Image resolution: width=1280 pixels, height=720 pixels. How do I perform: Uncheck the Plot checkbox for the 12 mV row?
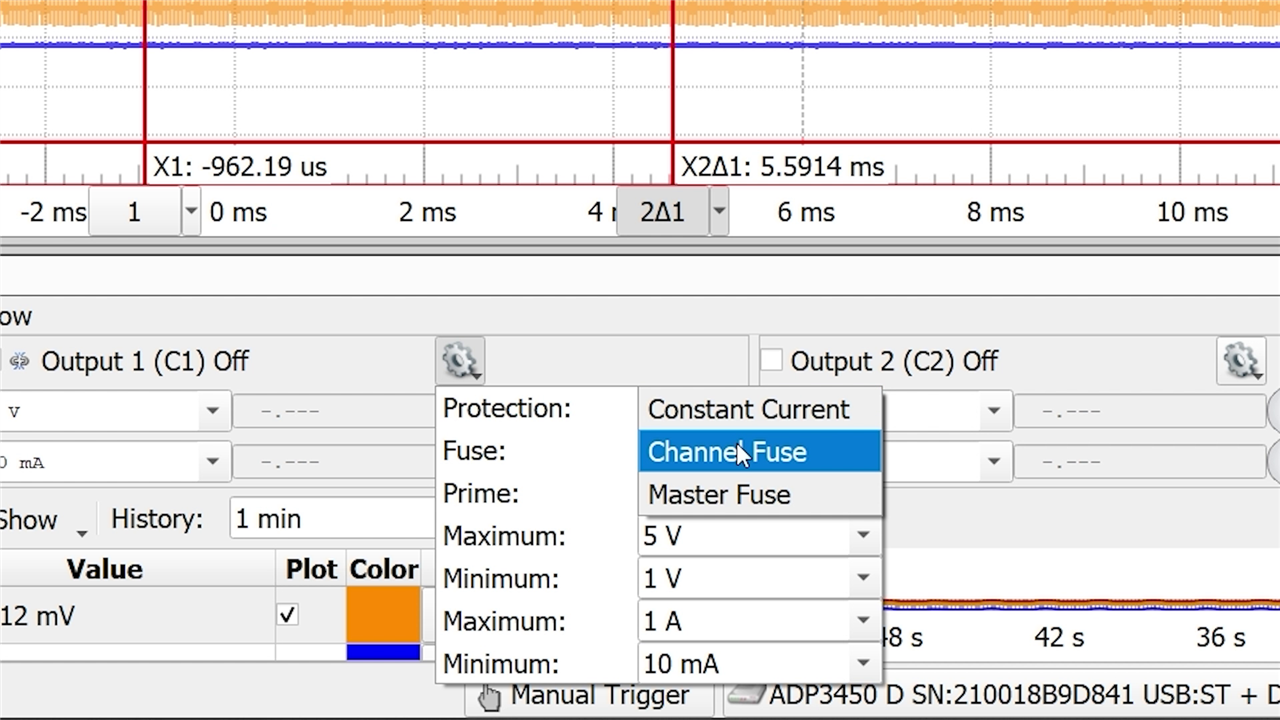point(287,615)
